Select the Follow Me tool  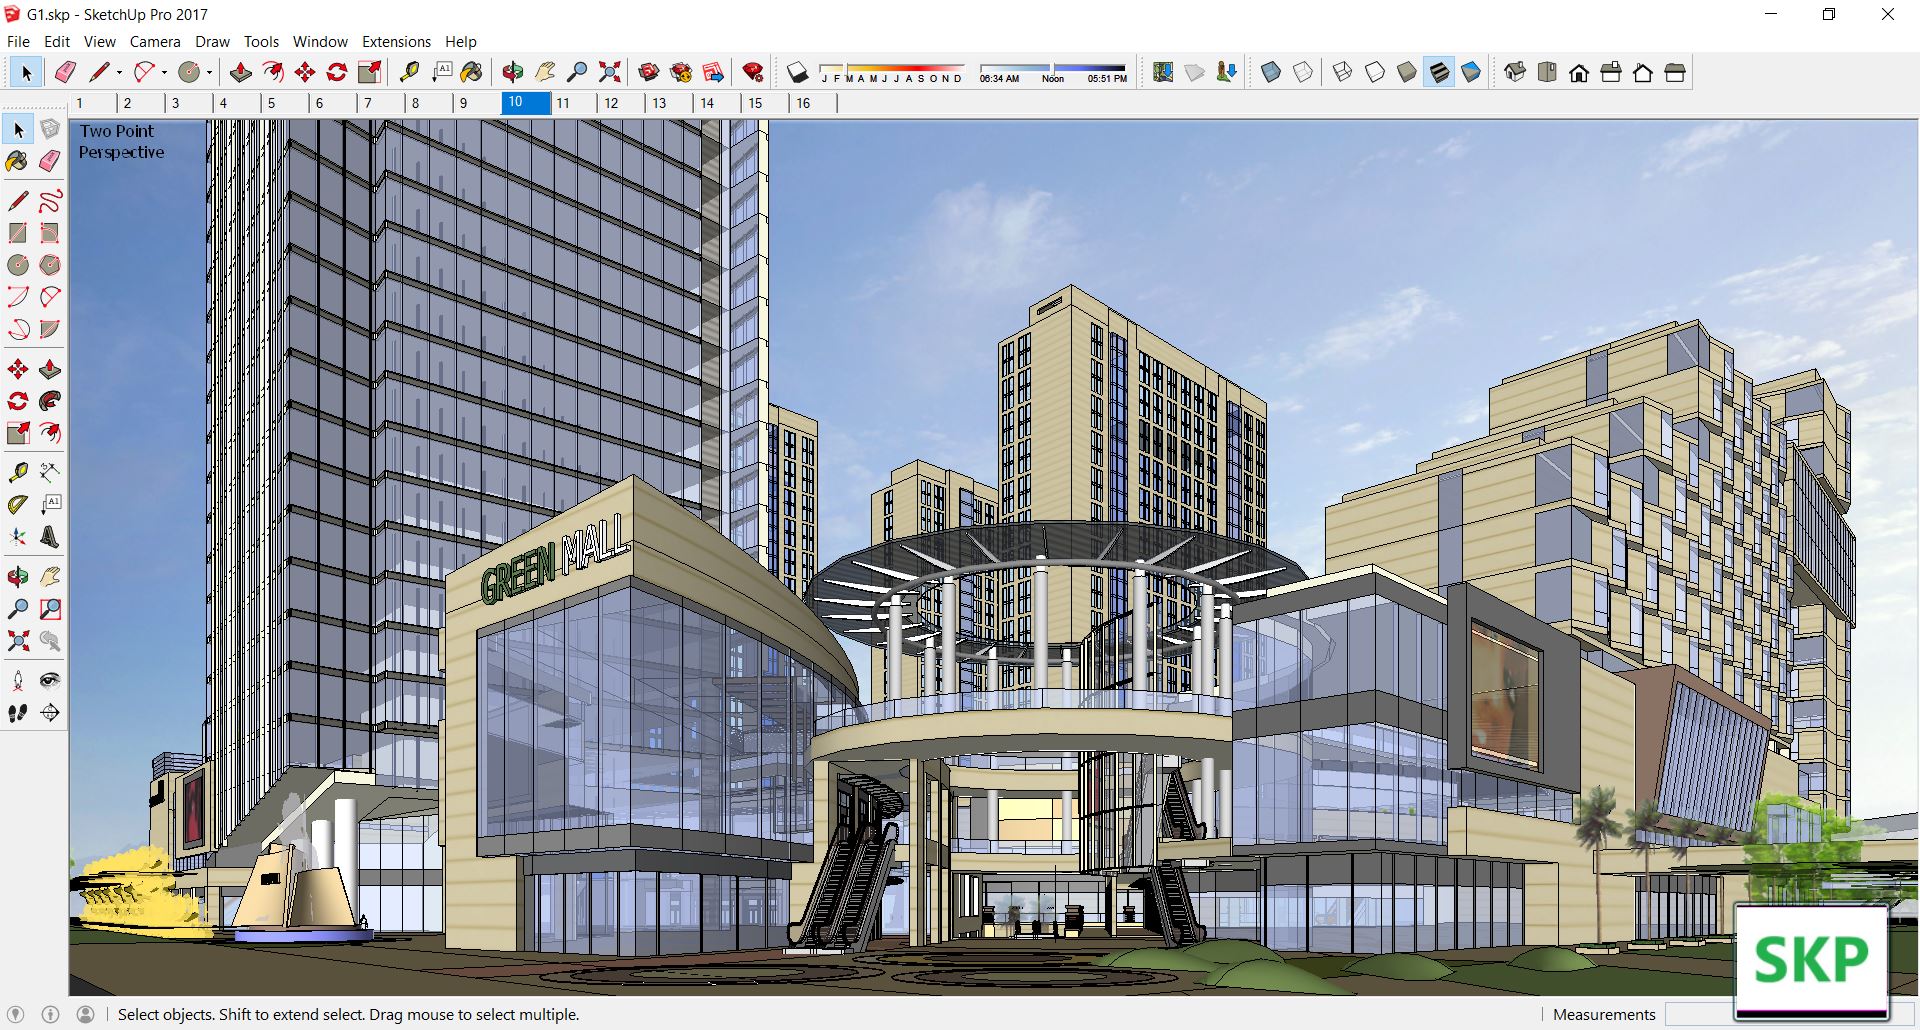[50, 401]
